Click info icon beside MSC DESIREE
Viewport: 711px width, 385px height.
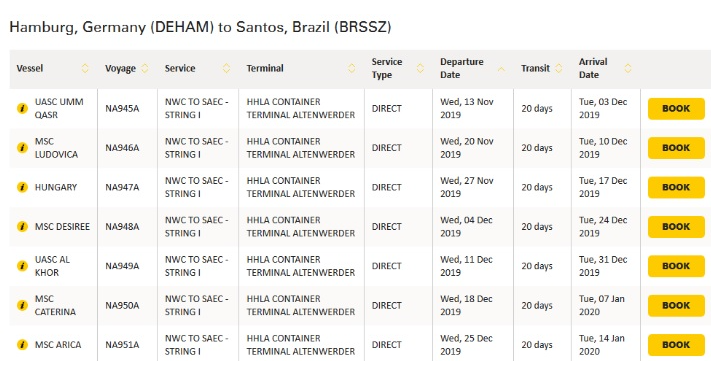tap(22, 227)
